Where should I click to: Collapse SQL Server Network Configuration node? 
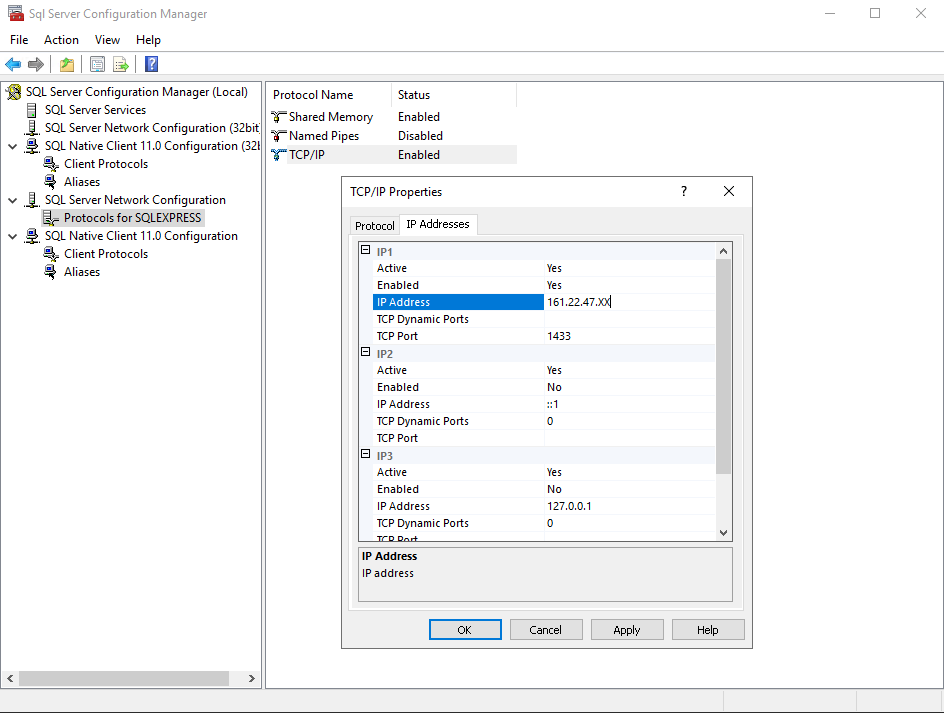(14, 199)
